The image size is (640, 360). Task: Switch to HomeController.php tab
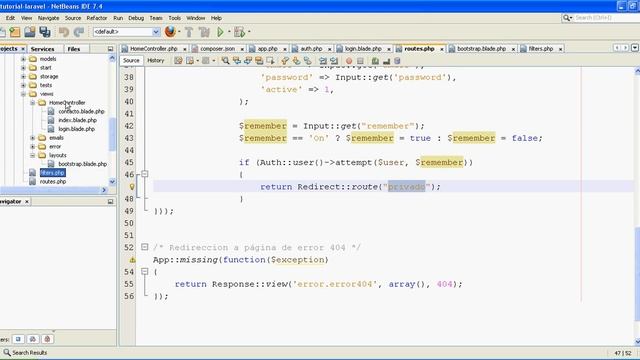pos(153,49)
